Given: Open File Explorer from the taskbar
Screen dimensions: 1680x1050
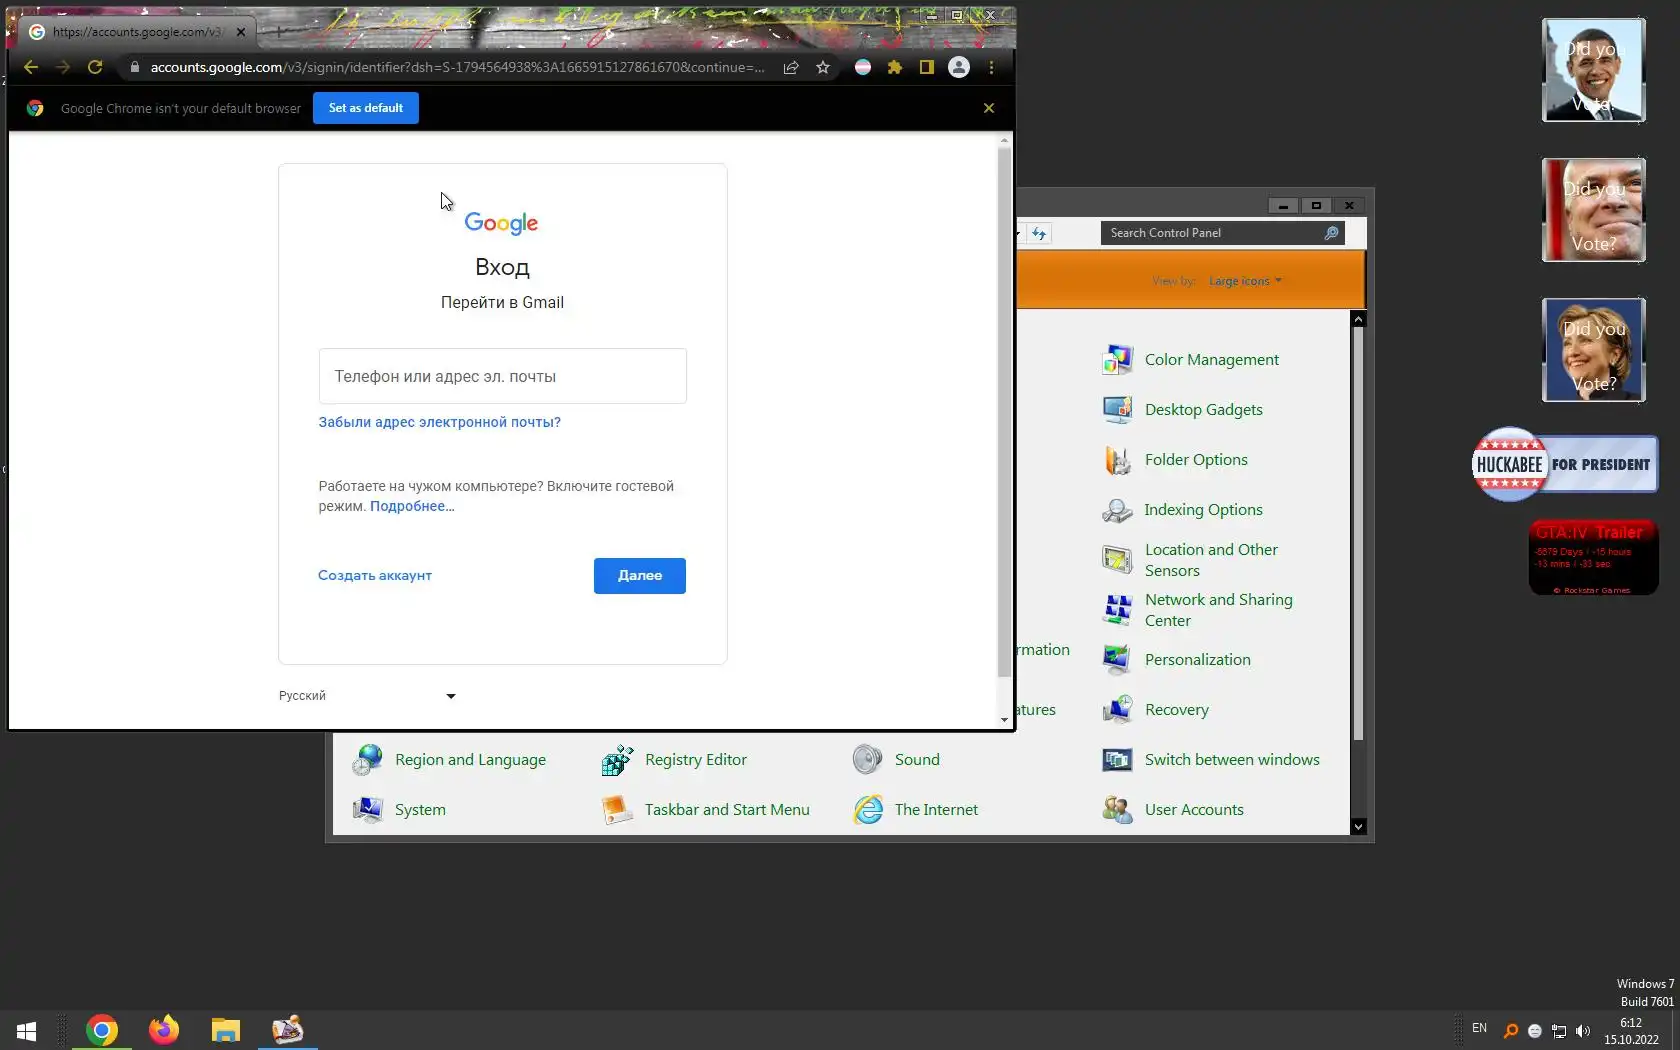Looking at the screenshot, I should click(225, 1030).
